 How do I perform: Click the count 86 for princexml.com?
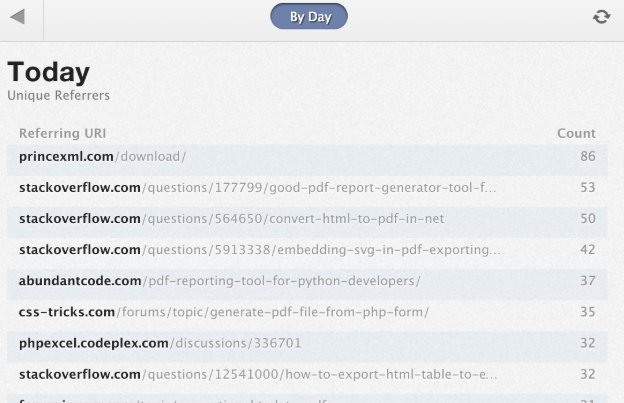[x=587, y=156]
